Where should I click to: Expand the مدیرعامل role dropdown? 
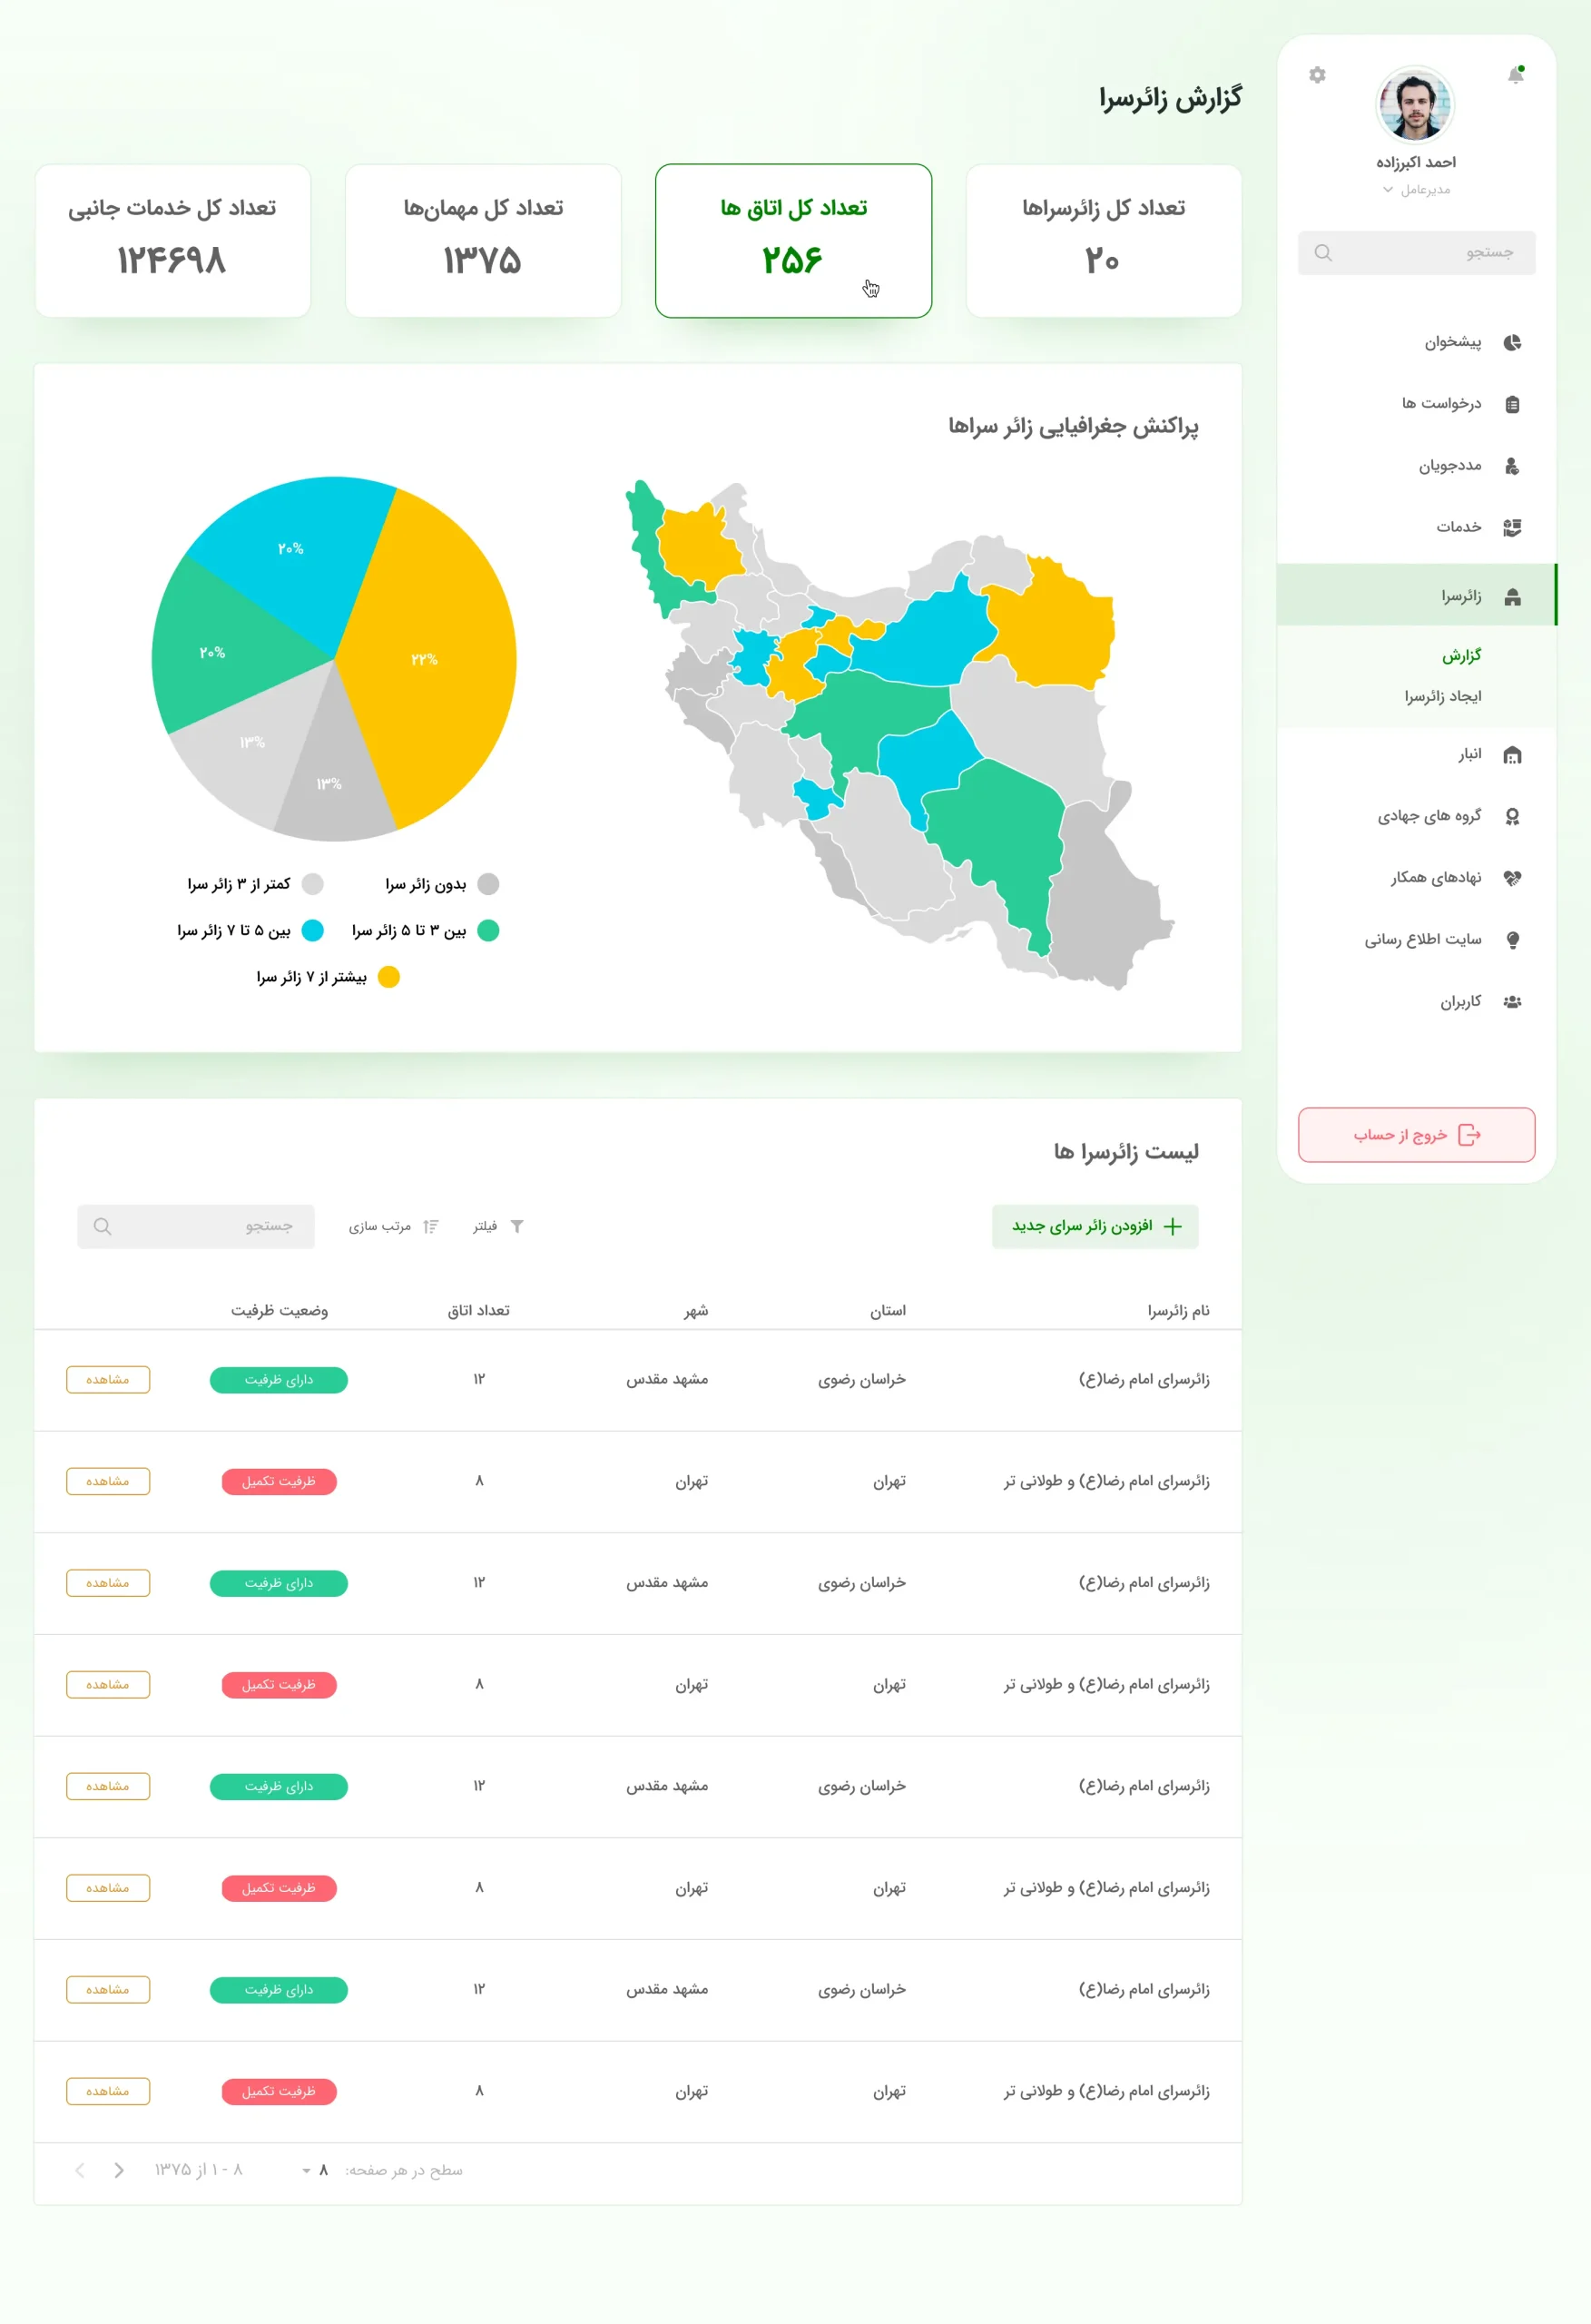[1387, 190]
